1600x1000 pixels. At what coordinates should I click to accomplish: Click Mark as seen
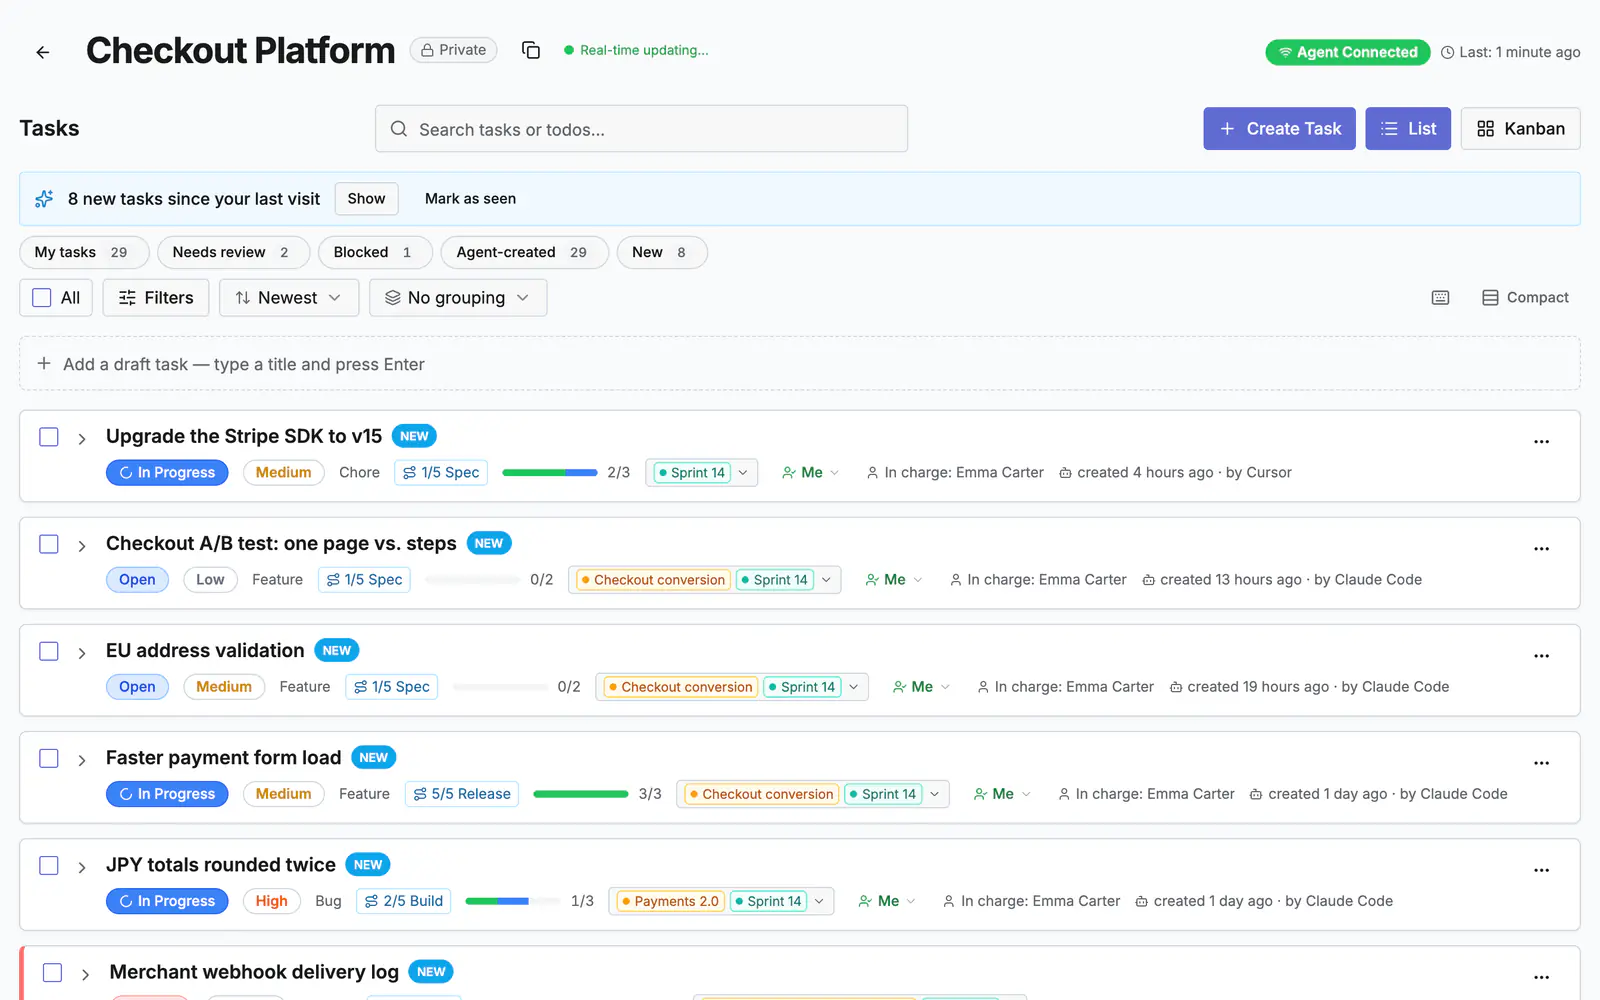coord(470,199)
